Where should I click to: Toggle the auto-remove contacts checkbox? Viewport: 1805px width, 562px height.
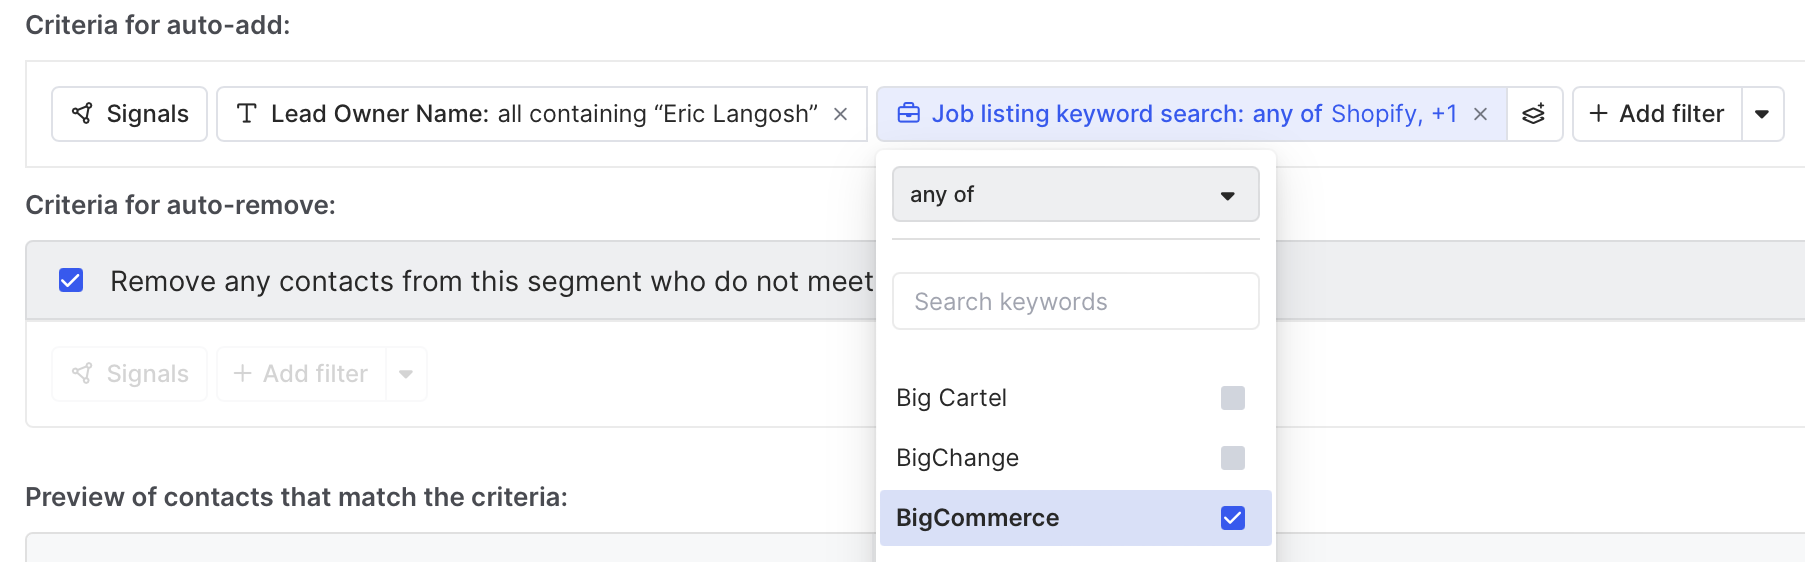tap(71, 281)
